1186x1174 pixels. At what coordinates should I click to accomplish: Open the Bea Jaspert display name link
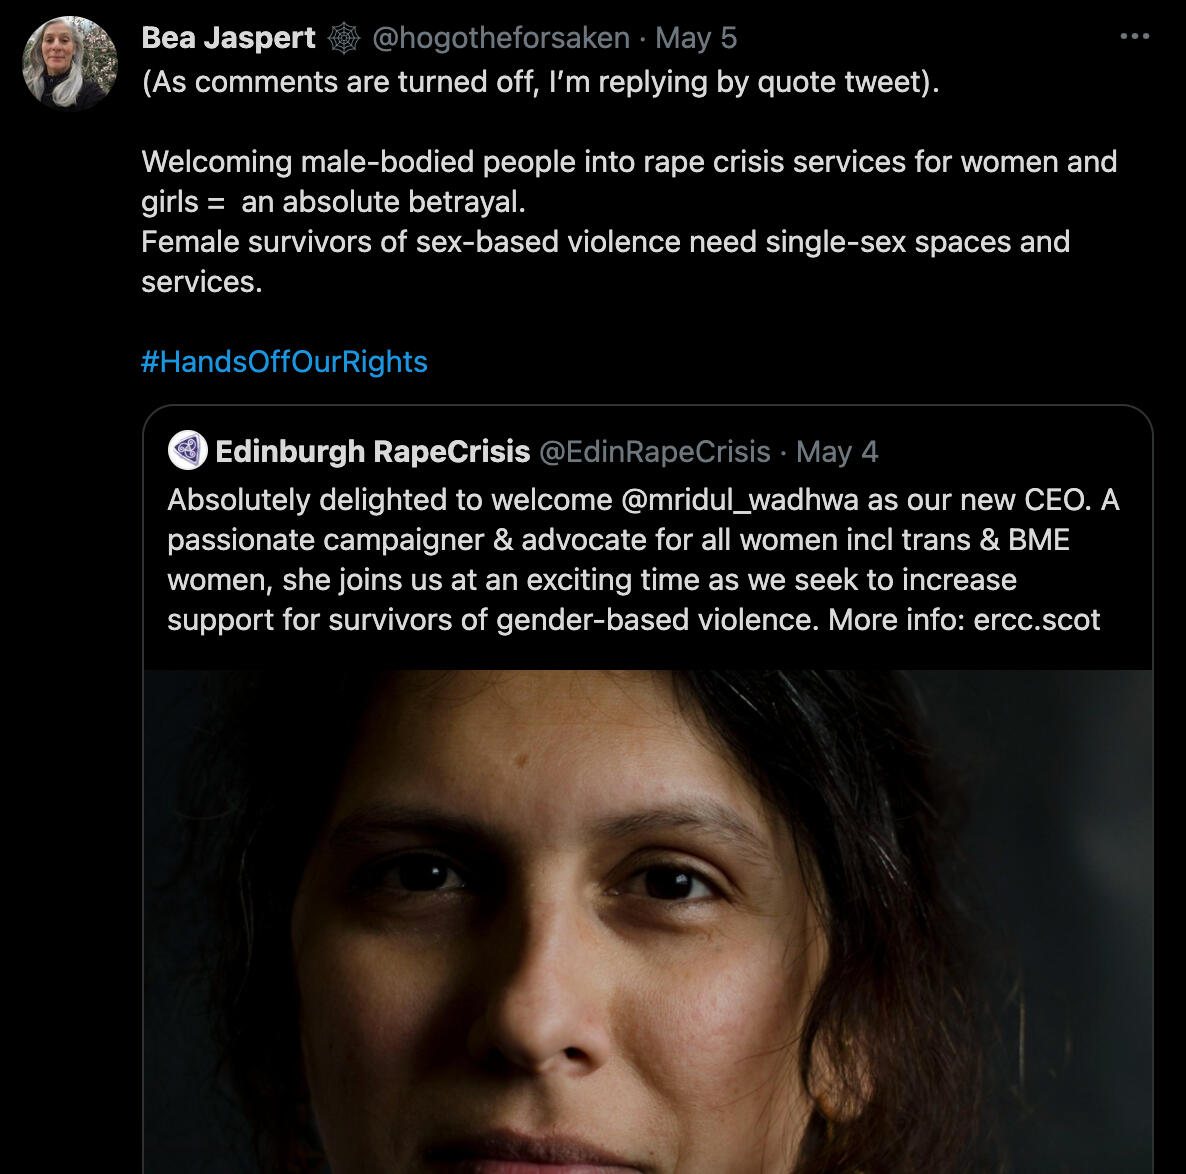(x=228, y=38)
